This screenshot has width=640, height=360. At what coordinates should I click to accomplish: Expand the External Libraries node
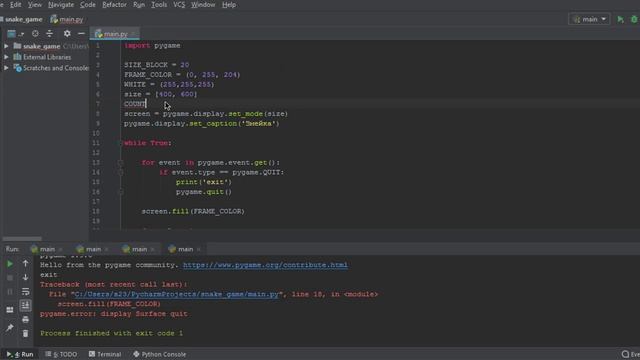(6, 57)
